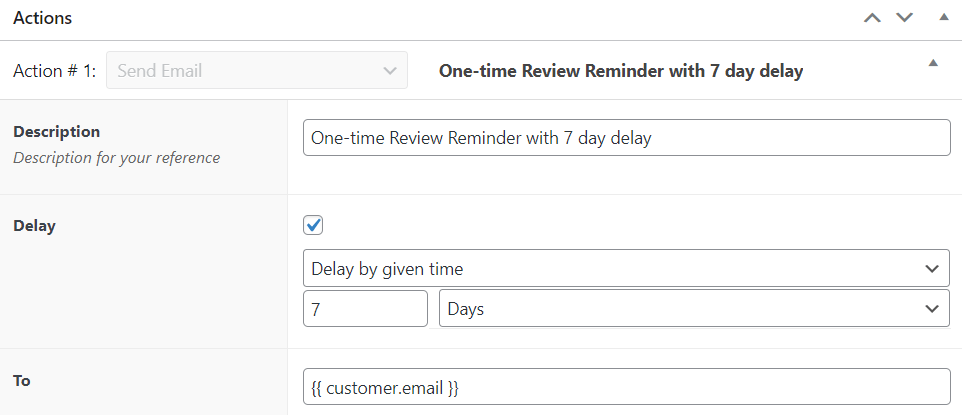Click the One-time Review Reminder action title
Screen dimensions: 962x415
[621, 71]
